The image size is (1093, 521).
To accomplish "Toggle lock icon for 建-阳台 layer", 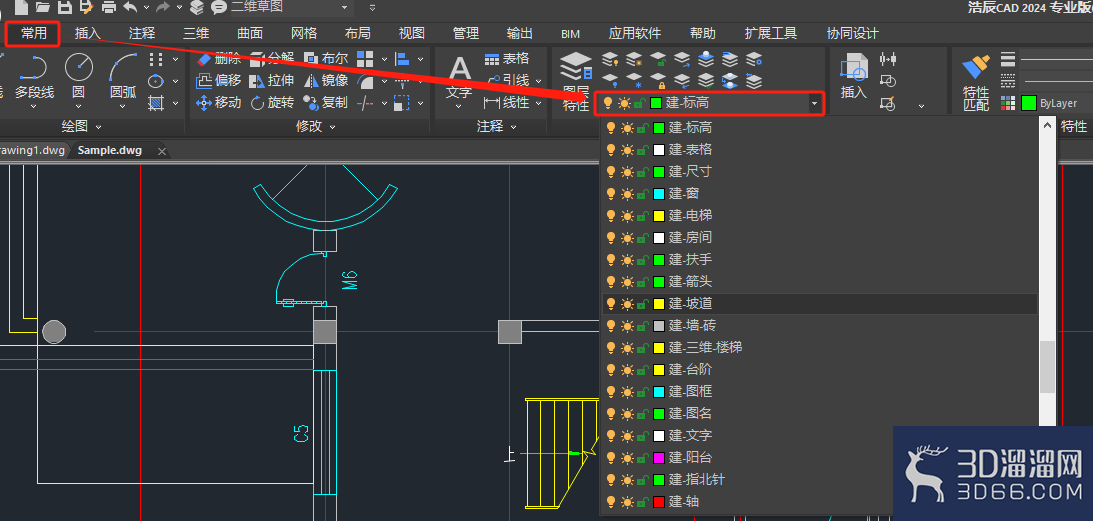I will tap(641, 458).
